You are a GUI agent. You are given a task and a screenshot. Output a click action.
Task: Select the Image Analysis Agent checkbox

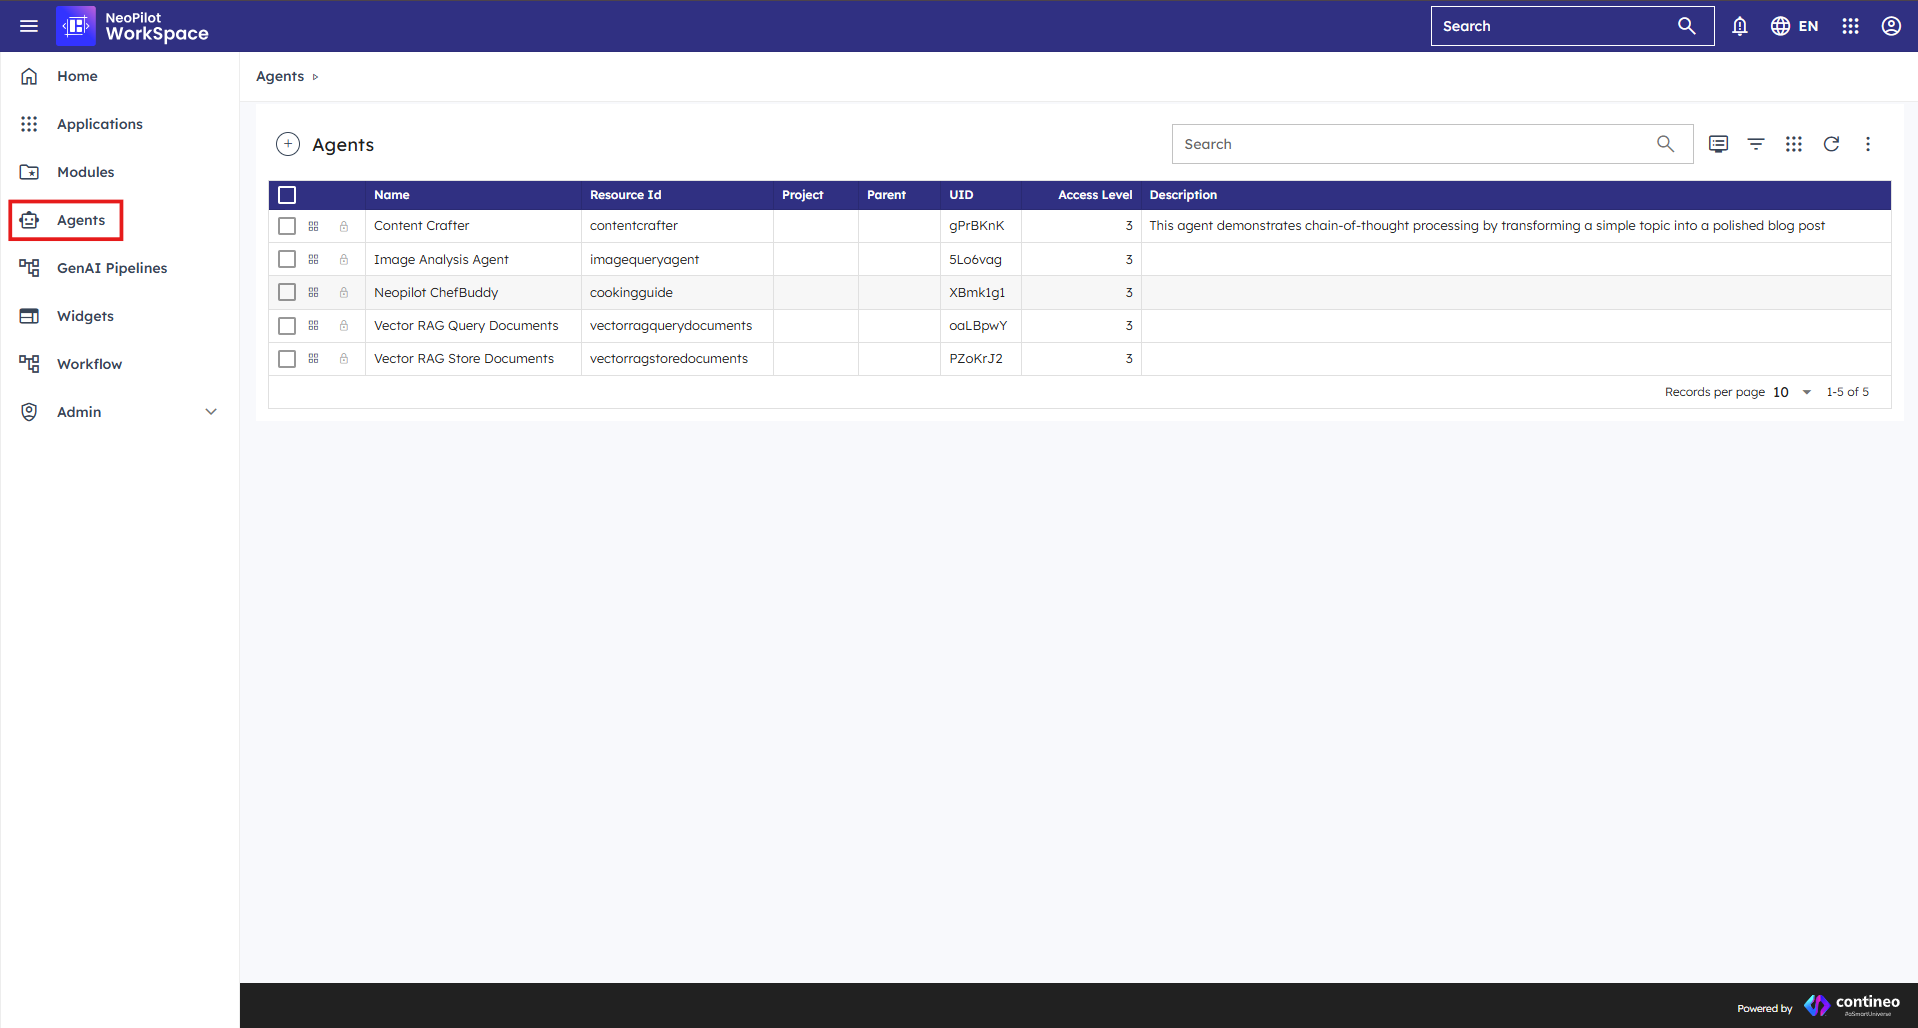[x=287, y=259]
